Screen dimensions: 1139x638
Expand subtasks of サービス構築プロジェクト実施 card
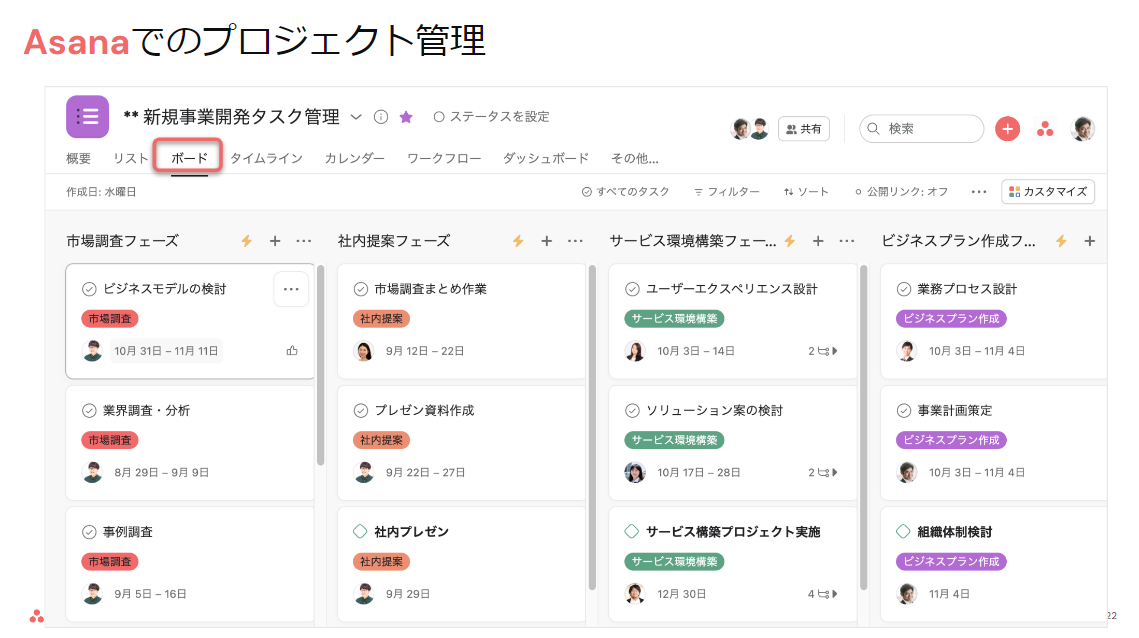pos(823,594)
